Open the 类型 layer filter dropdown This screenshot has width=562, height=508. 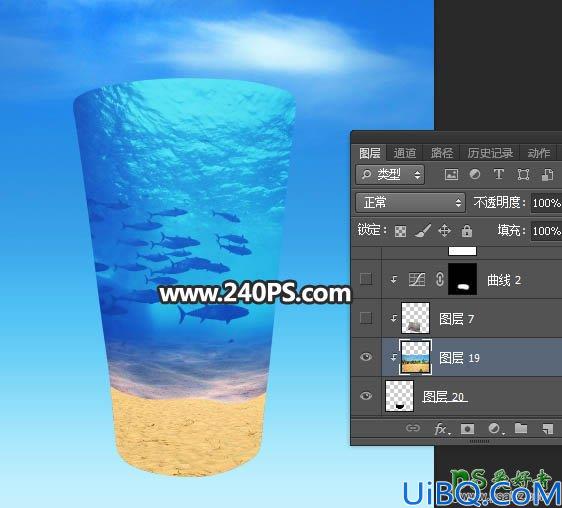click(x=390, y=175)
